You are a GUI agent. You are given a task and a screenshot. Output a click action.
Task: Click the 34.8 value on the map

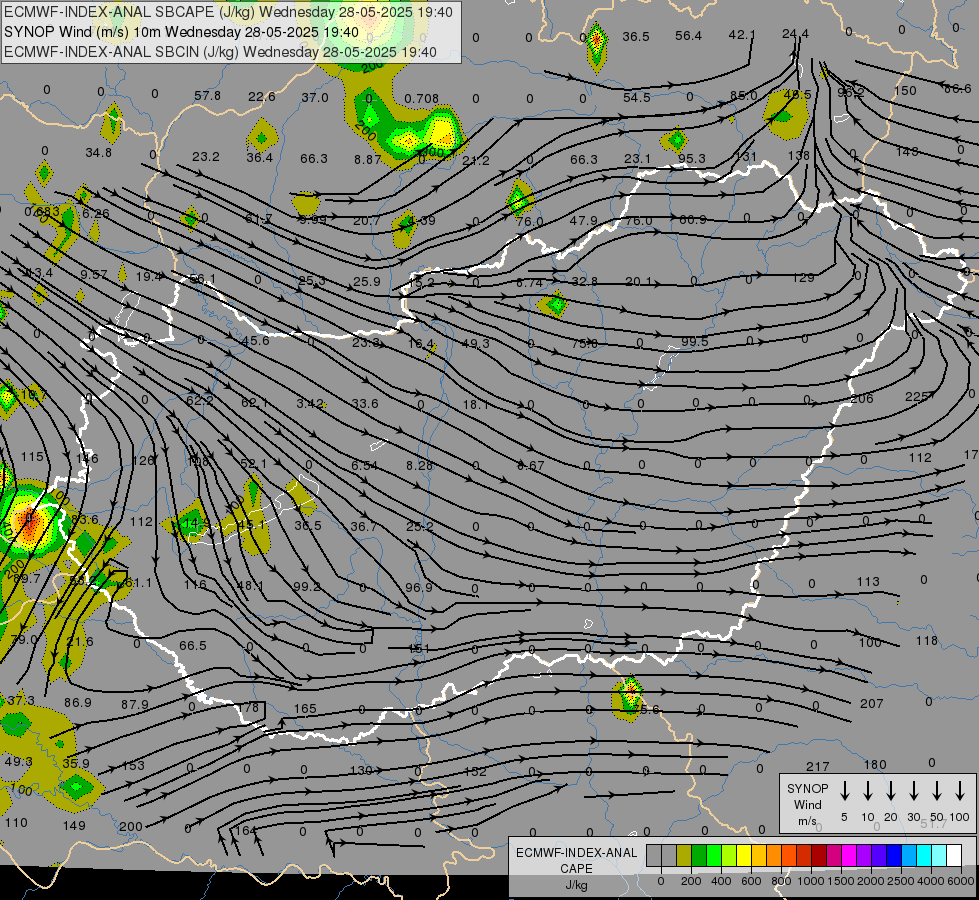[99, 152]
